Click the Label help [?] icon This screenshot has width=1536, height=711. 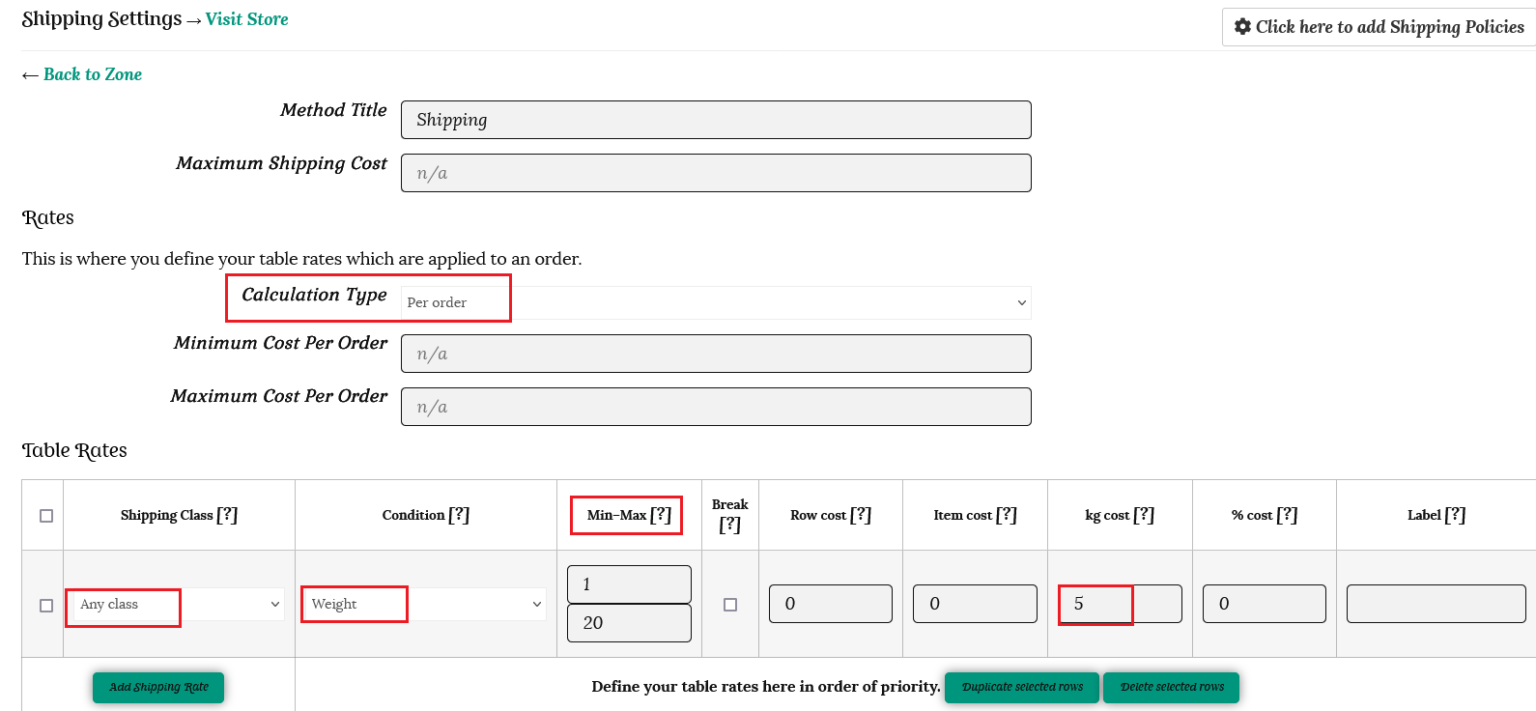click(1455, 515)
